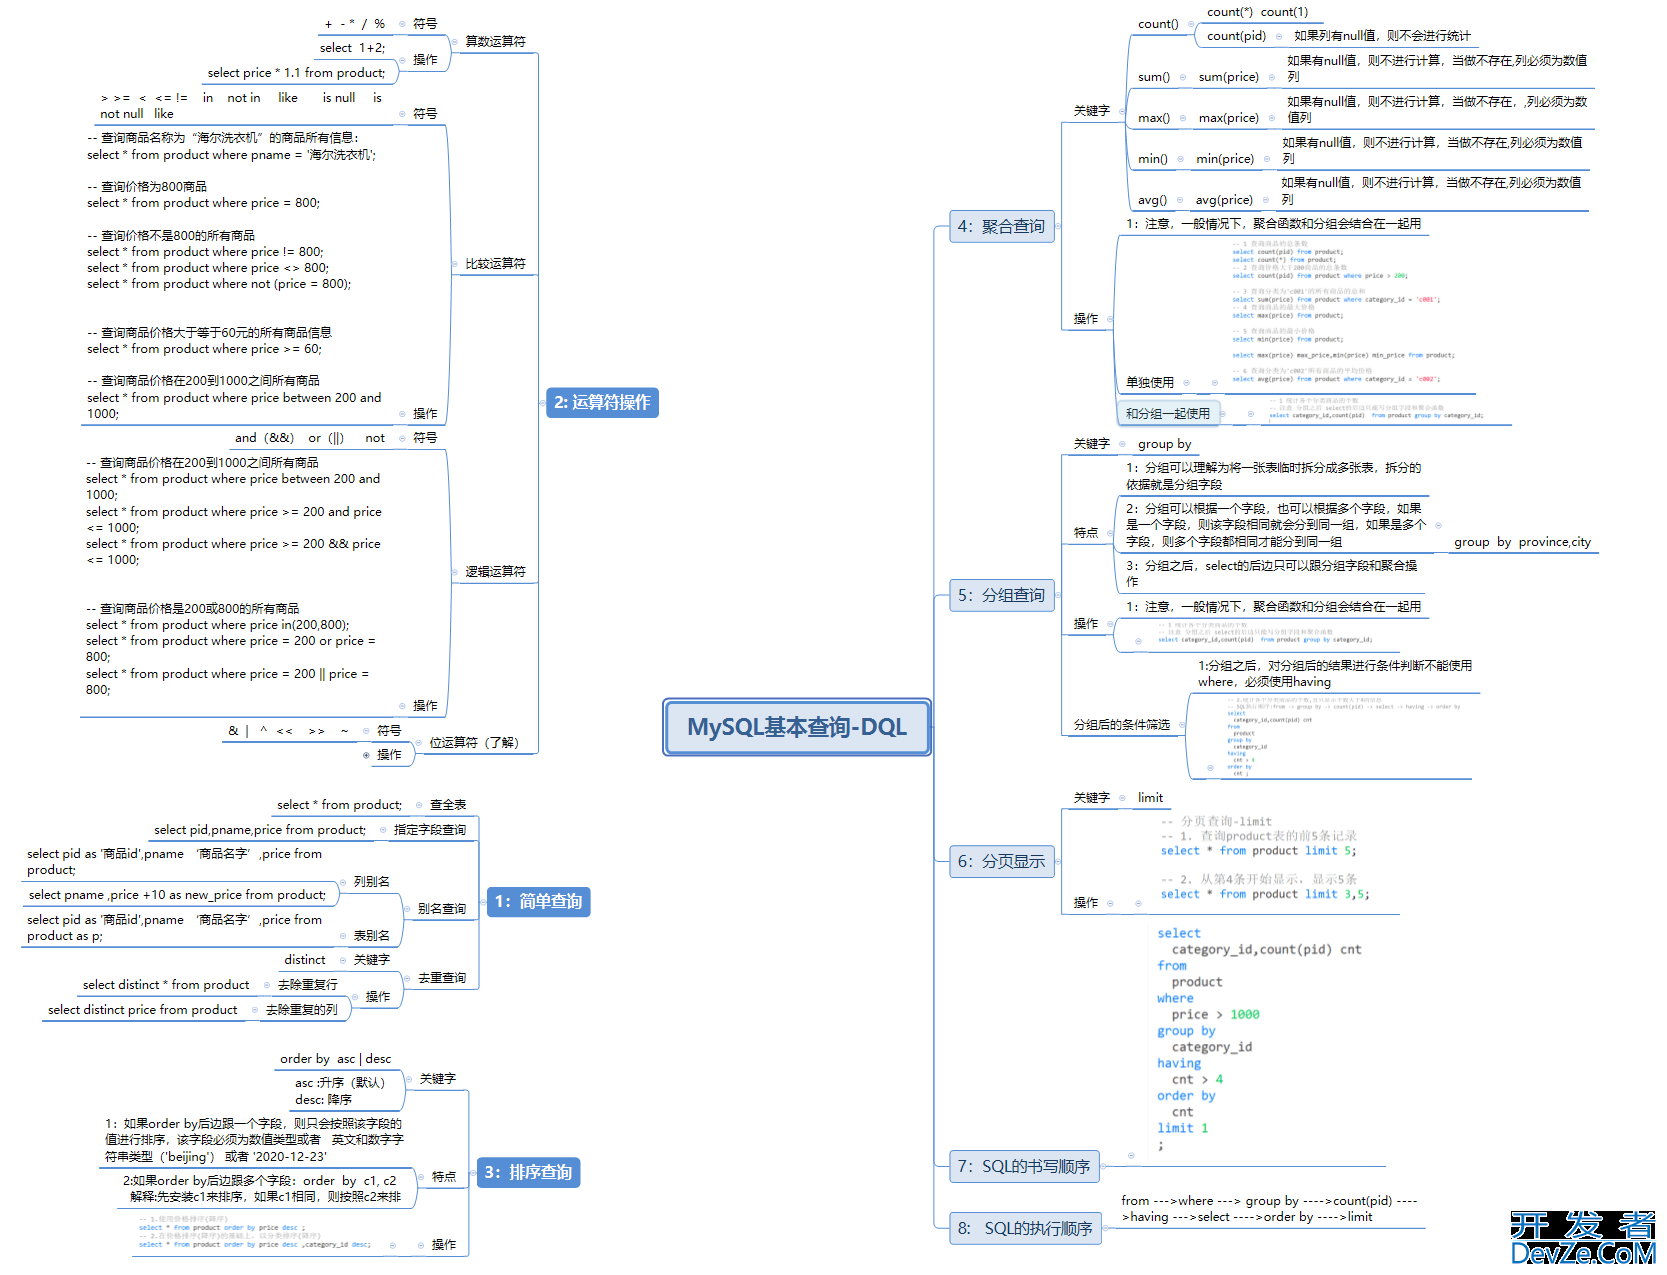Click the sum(price) node
The height and width of the screenshot is (1275, 1667).
click(1229, 77)
